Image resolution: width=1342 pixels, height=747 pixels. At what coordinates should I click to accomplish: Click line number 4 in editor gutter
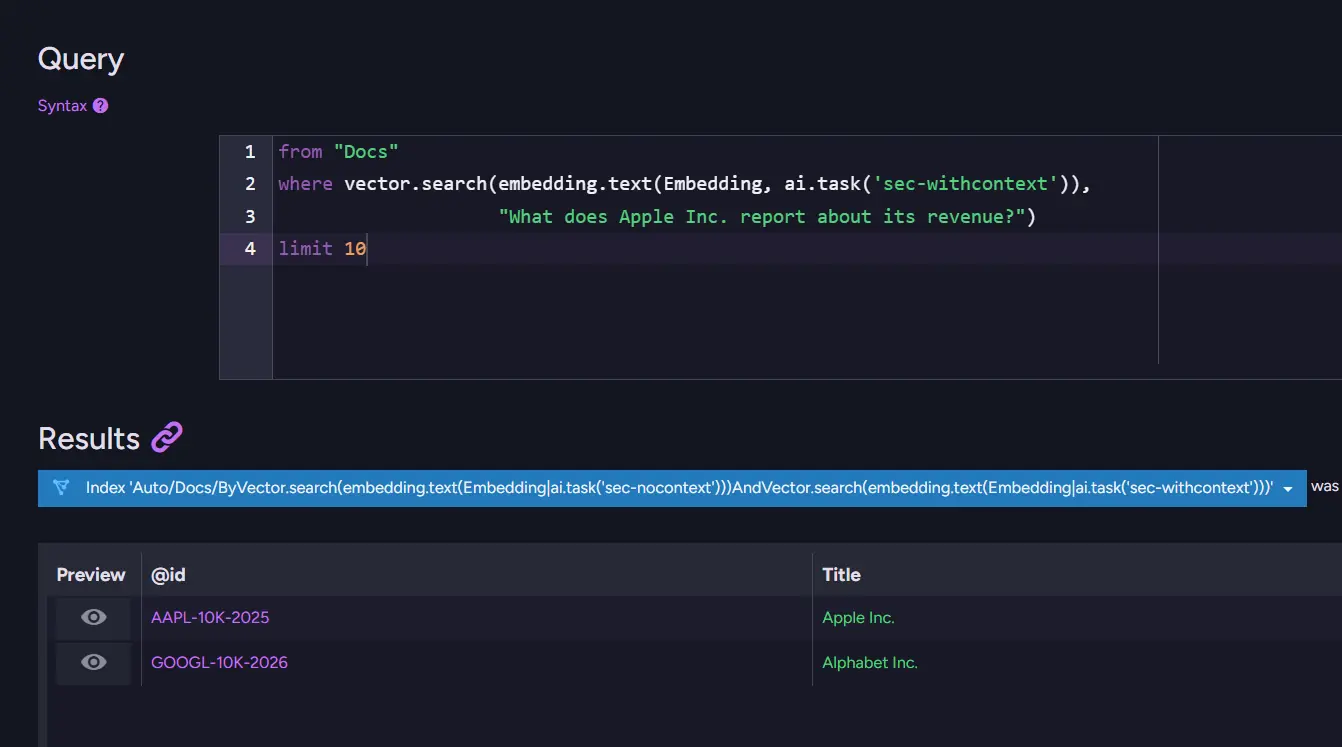click(250, 248)
